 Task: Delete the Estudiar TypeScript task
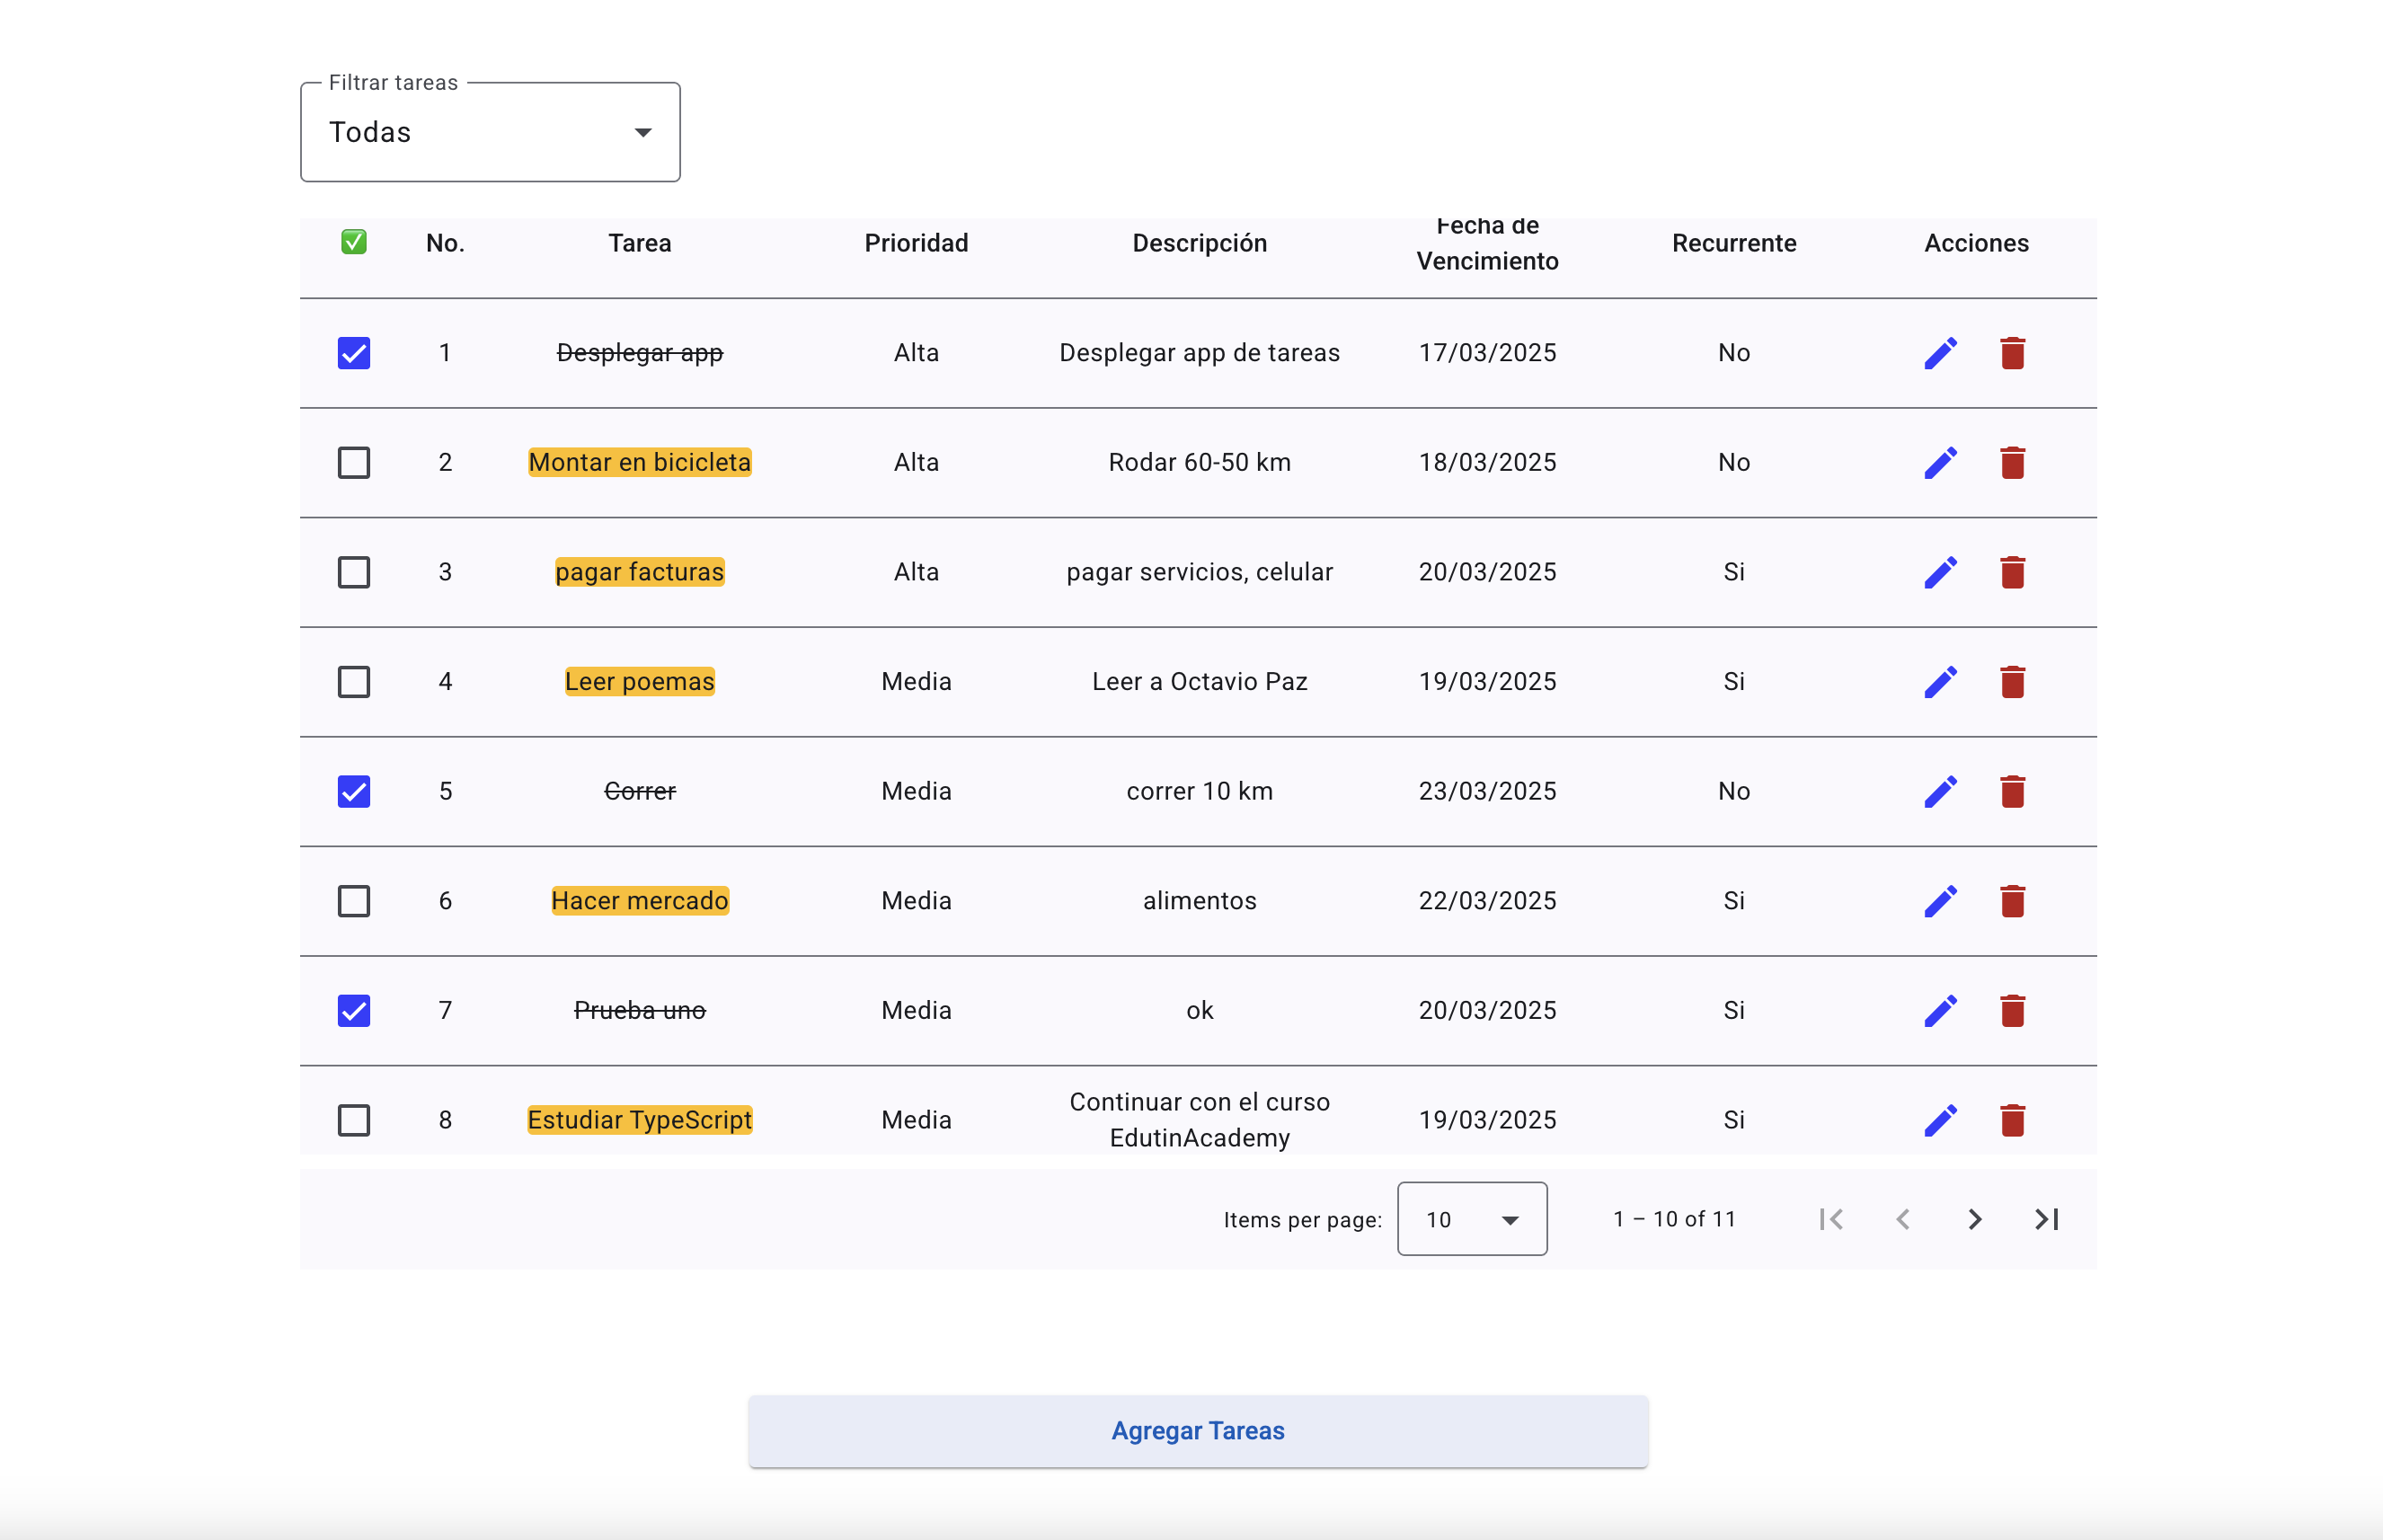tap(2012, 1120)
